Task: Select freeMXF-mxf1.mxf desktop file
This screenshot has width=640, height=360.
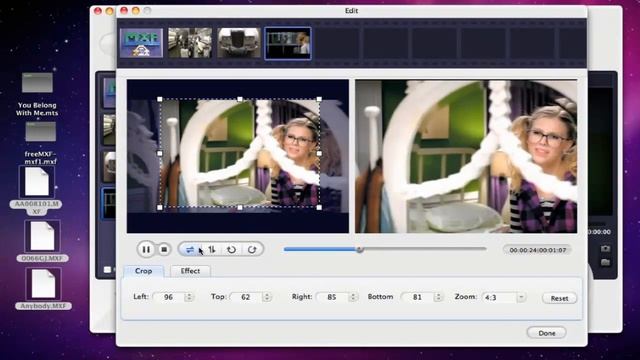Action: pos(40,144)
